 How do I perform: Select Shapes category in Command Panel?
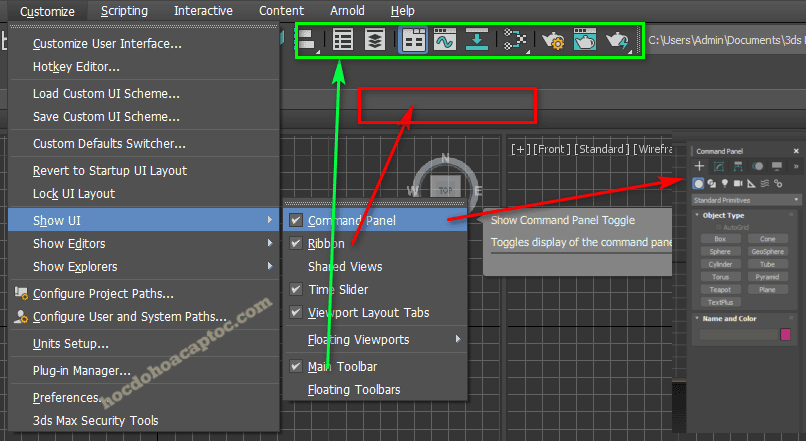[x=712, y=183]
